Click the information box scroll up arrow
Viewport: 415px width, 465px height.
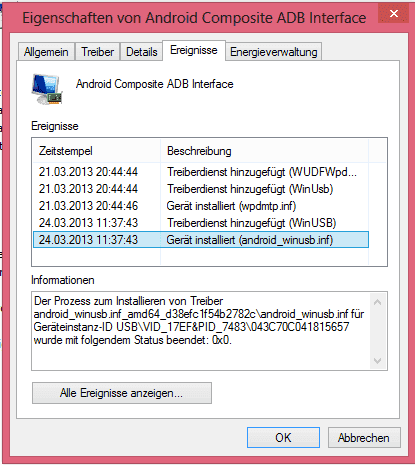click(378, 302)
